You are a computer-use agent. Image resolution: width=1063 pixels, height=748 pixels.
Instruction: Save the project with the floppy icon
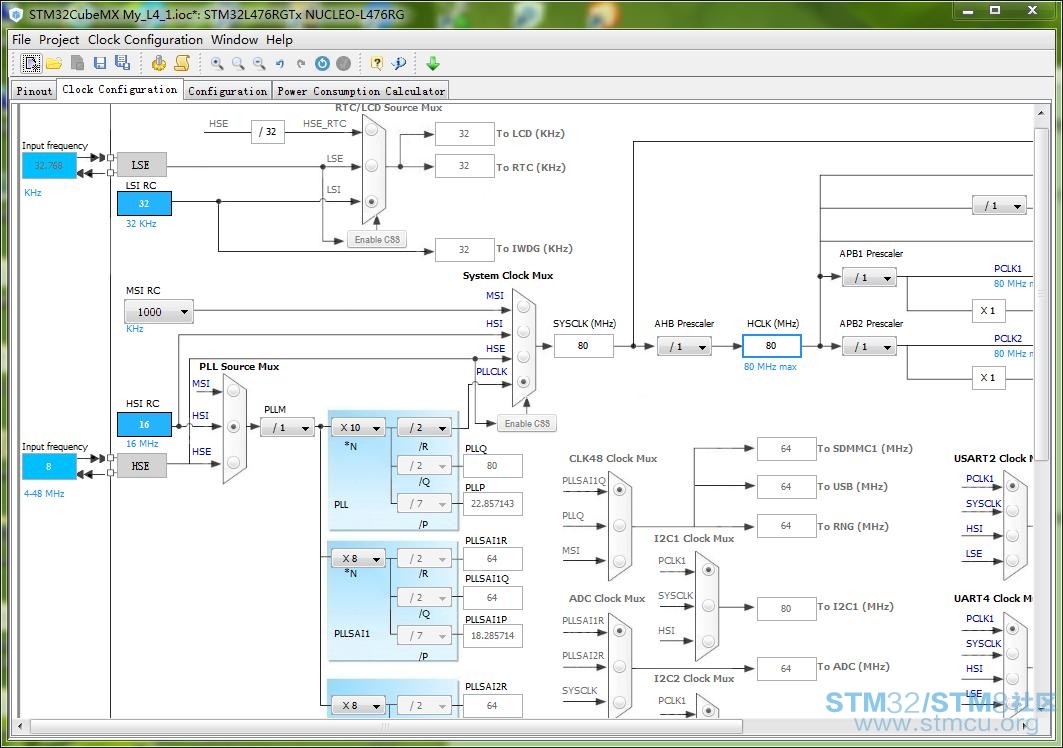[x=100, y=63]
